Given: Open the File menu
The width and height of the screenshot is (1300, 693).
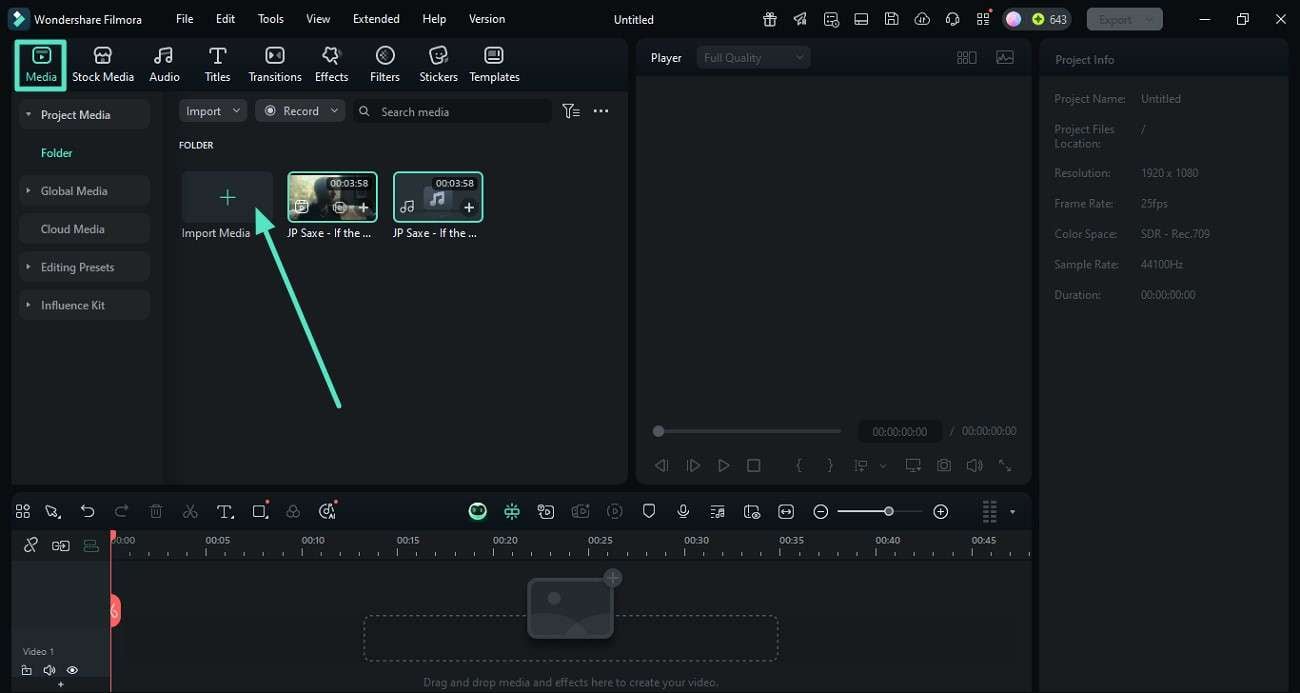Looking at the screenshot, I should (185, 19).
